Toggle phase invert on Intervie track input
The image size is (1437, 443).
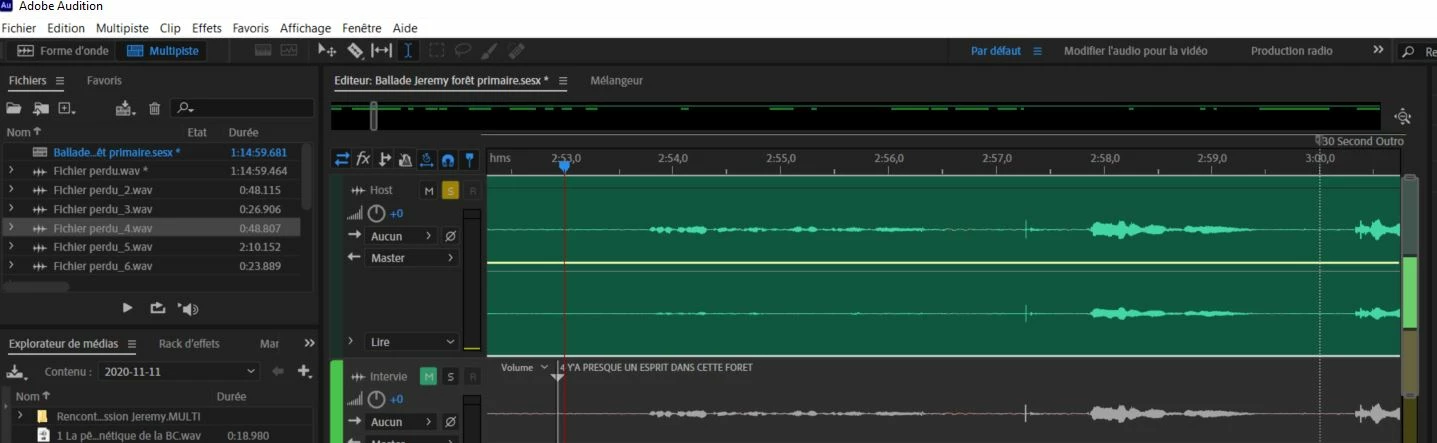click(450, 422)
